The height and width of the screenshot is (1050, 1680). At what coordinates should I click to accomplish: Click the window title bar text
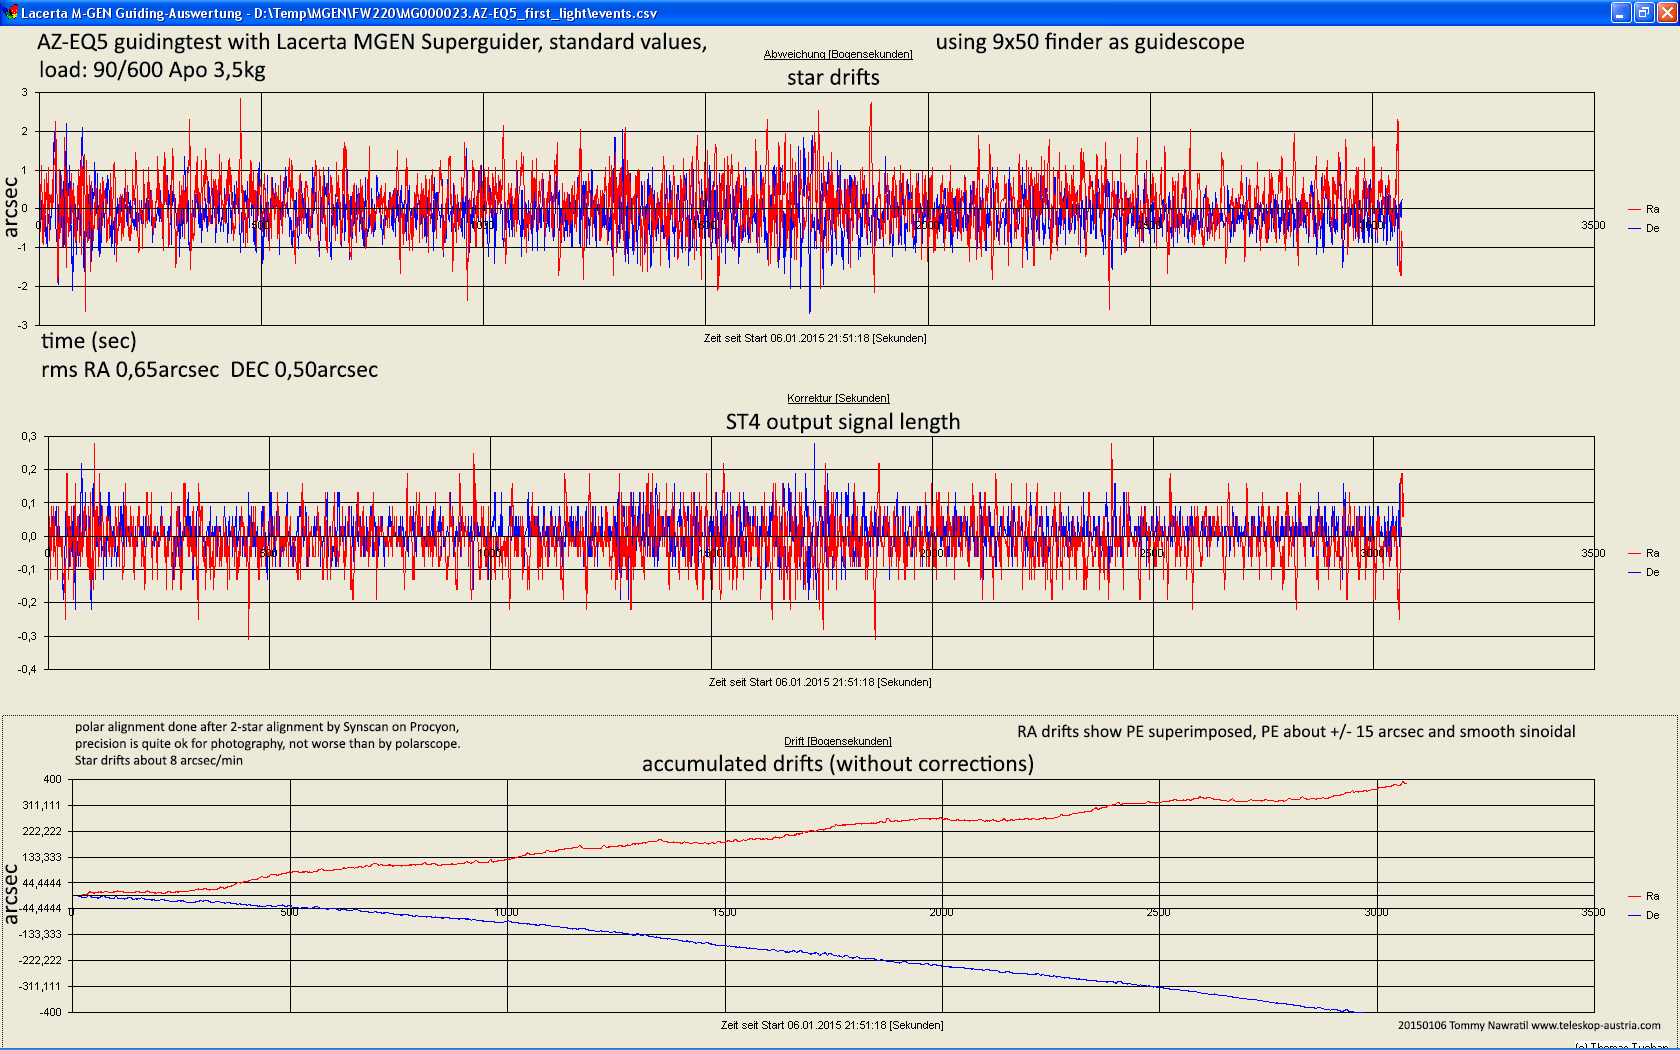(339, 13)
